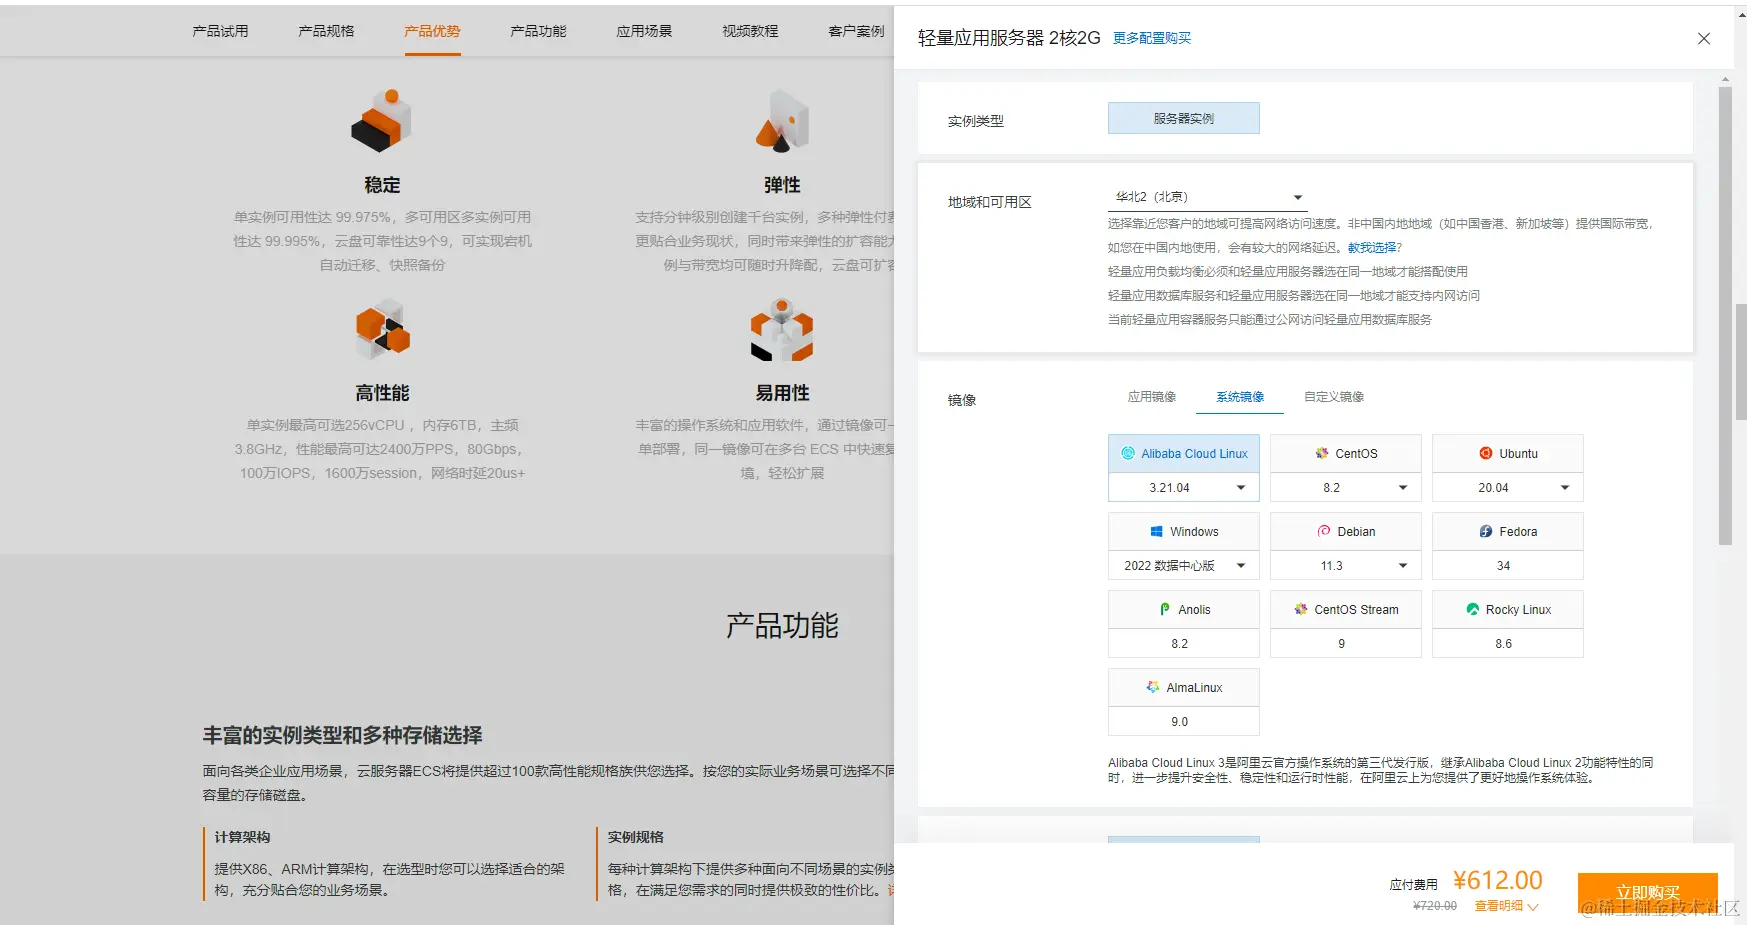Screen dimensions: 1747x925
Task: Go to the 产品试用 nav tab
Action: (x=220, y=31)
